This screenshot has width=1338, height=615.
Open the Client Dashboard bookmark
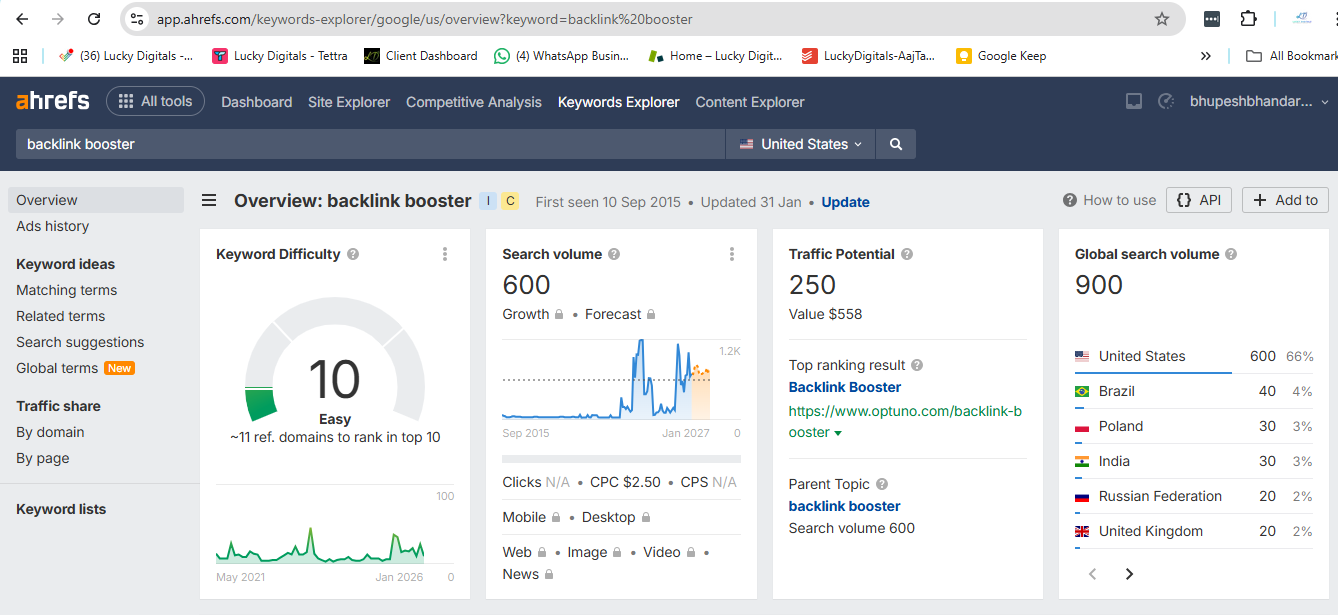pyautogui.click(x=421, y=56)
